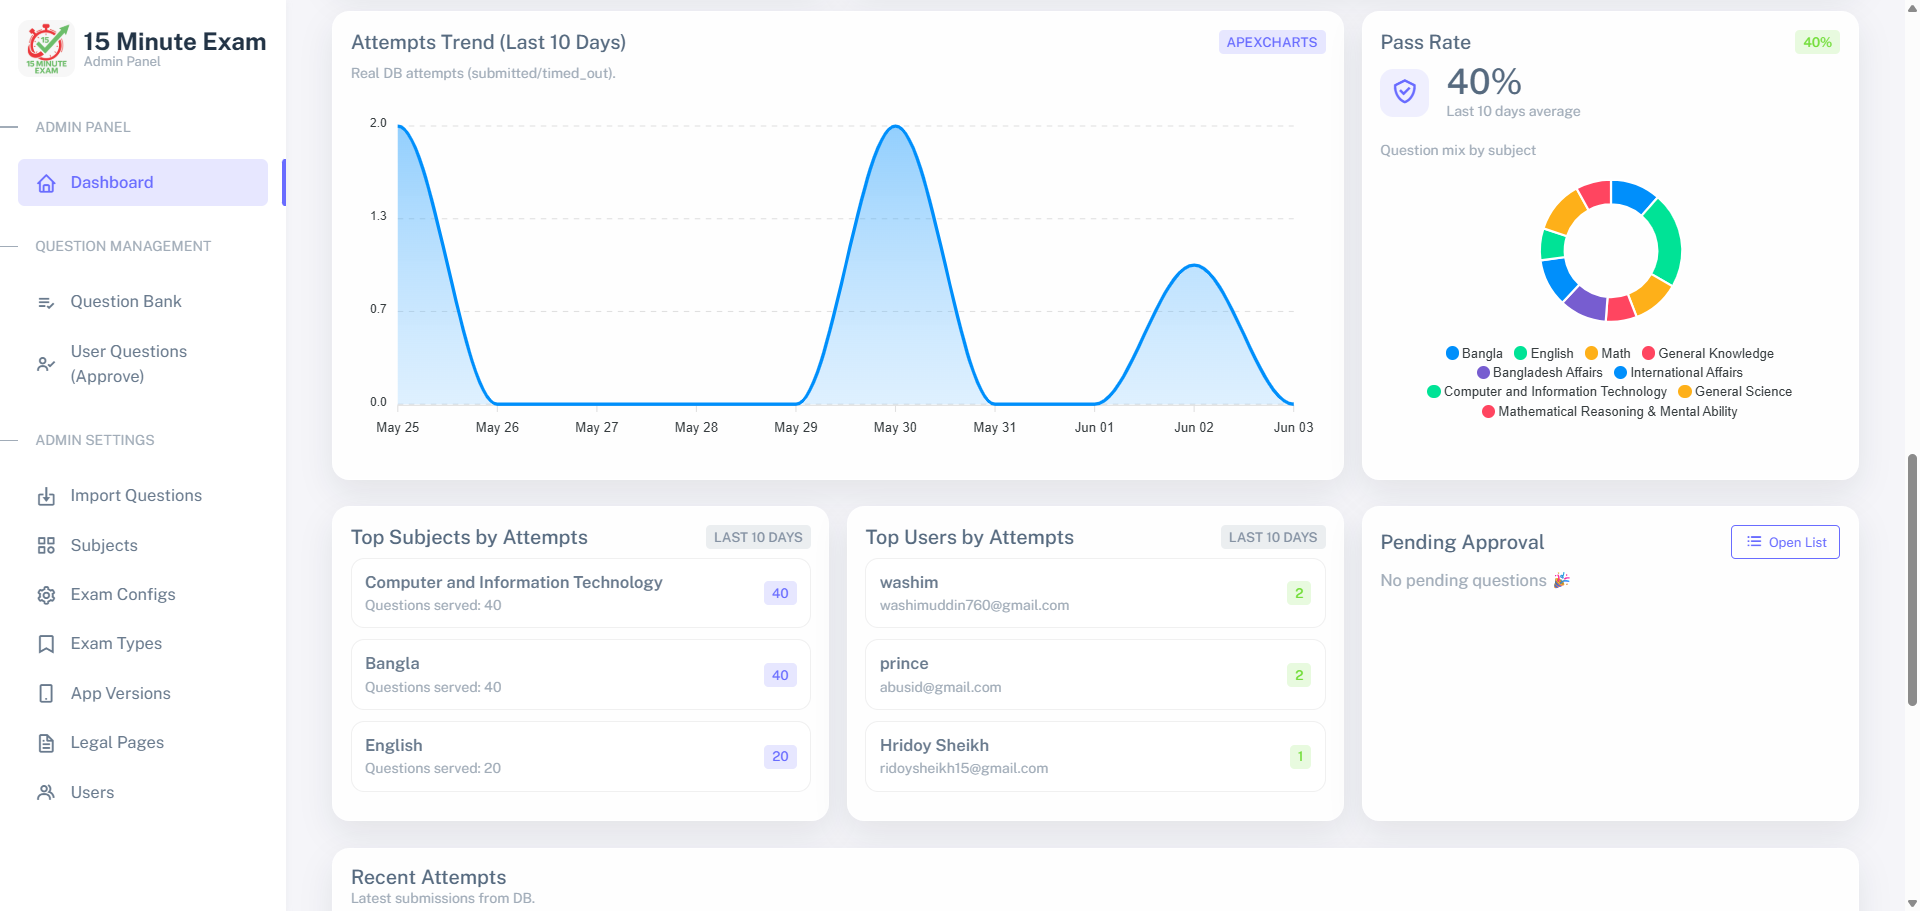Click user washim in top users
This screenshot has height=911, width=1920.
pyautogui.click(x=1095, y=593)
